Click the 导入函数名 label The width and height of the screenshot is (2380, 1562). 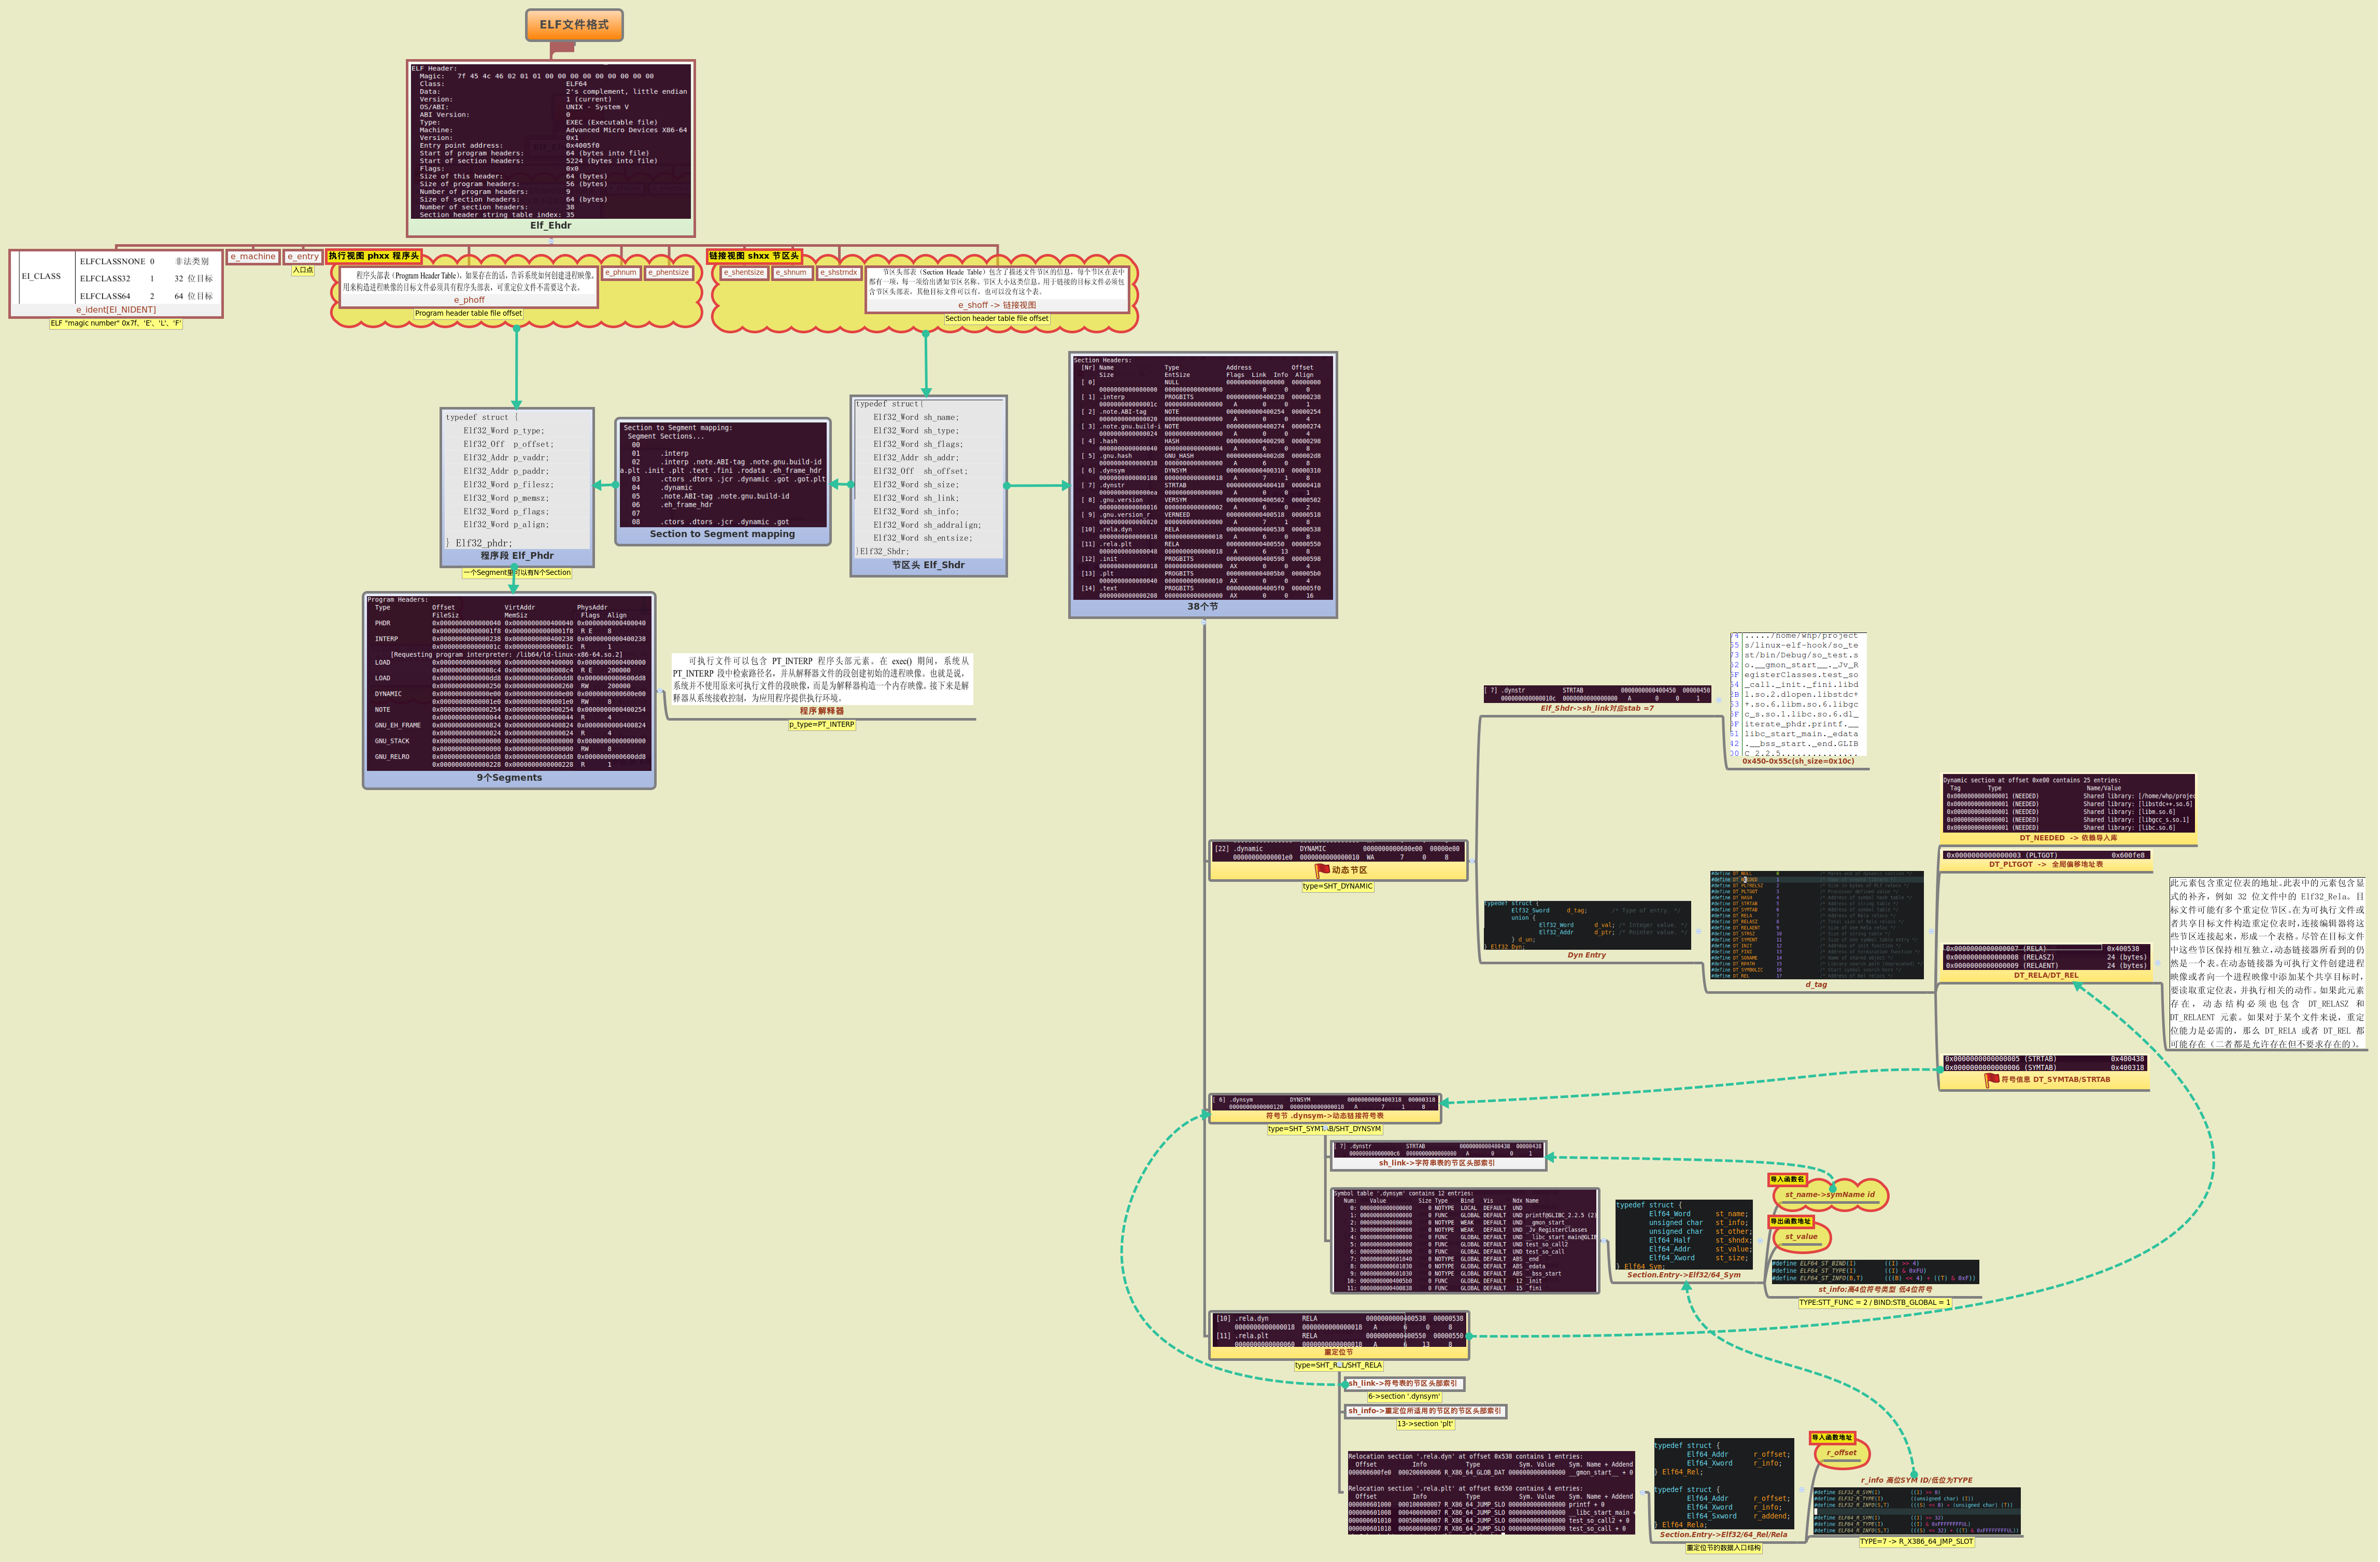1787,1180
